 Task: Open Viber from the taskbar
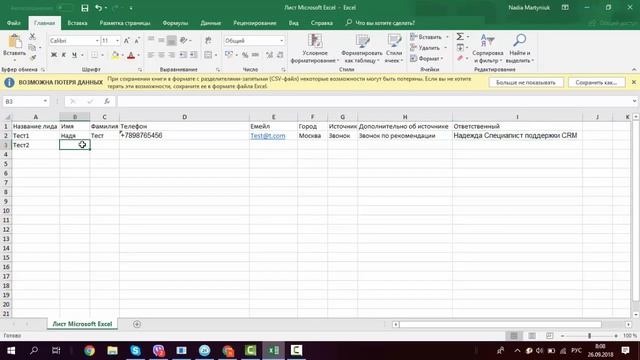pyautogui.click(x=158, y=350)
